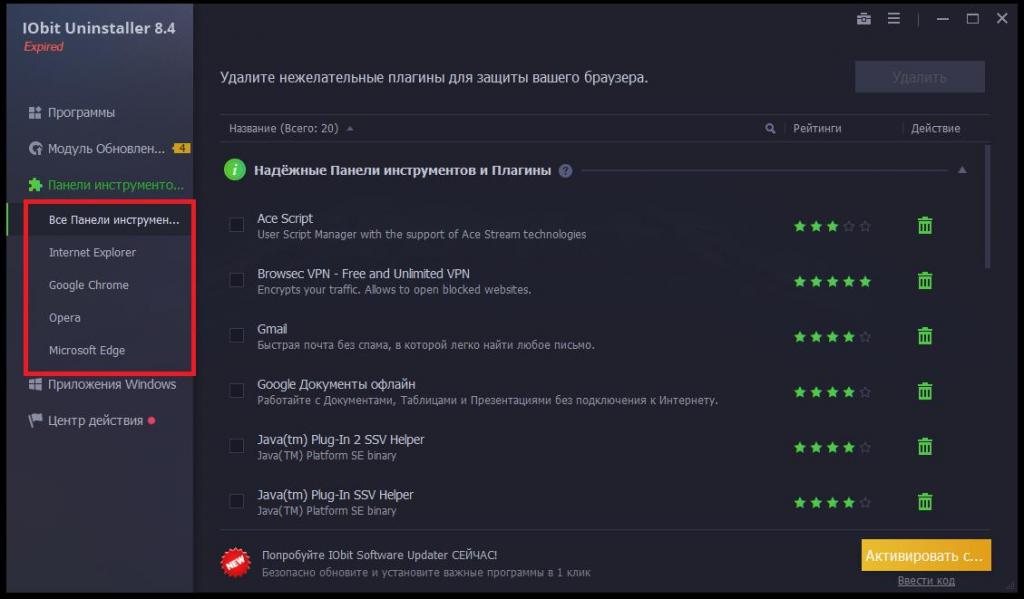The image size is (1024, 599).
Task: Open the hamburger options menu
Action: (x=893, y=18)
